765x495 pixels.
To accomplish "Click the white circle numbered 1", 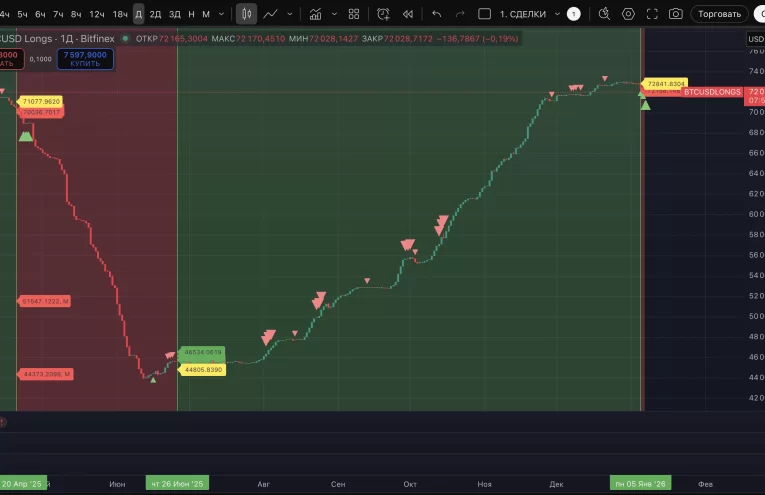I will coord(574,14).
